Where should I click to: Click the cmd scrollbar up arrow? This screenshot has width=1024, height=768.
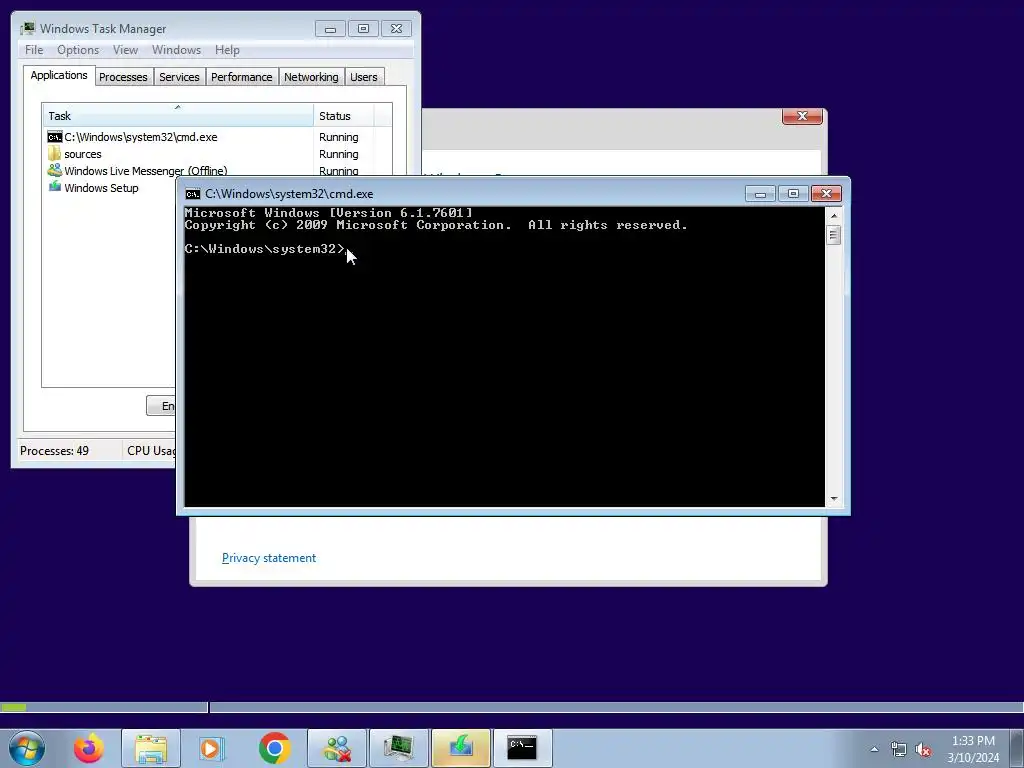coord(833,216)
